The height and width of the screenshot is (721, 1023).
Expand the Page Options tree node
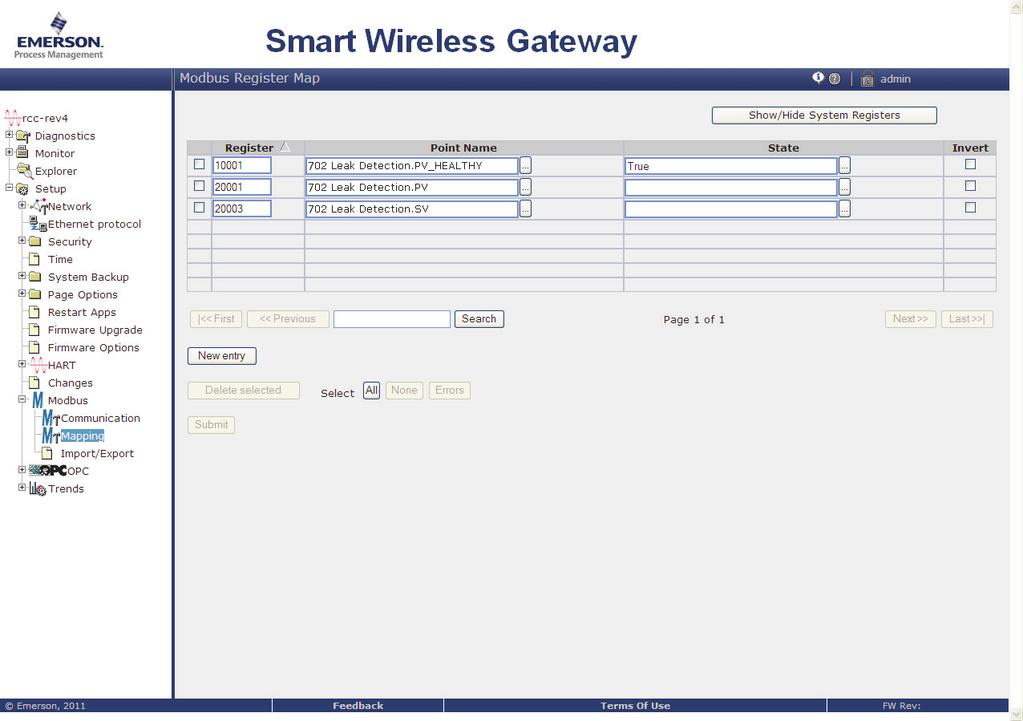[22, 293]
